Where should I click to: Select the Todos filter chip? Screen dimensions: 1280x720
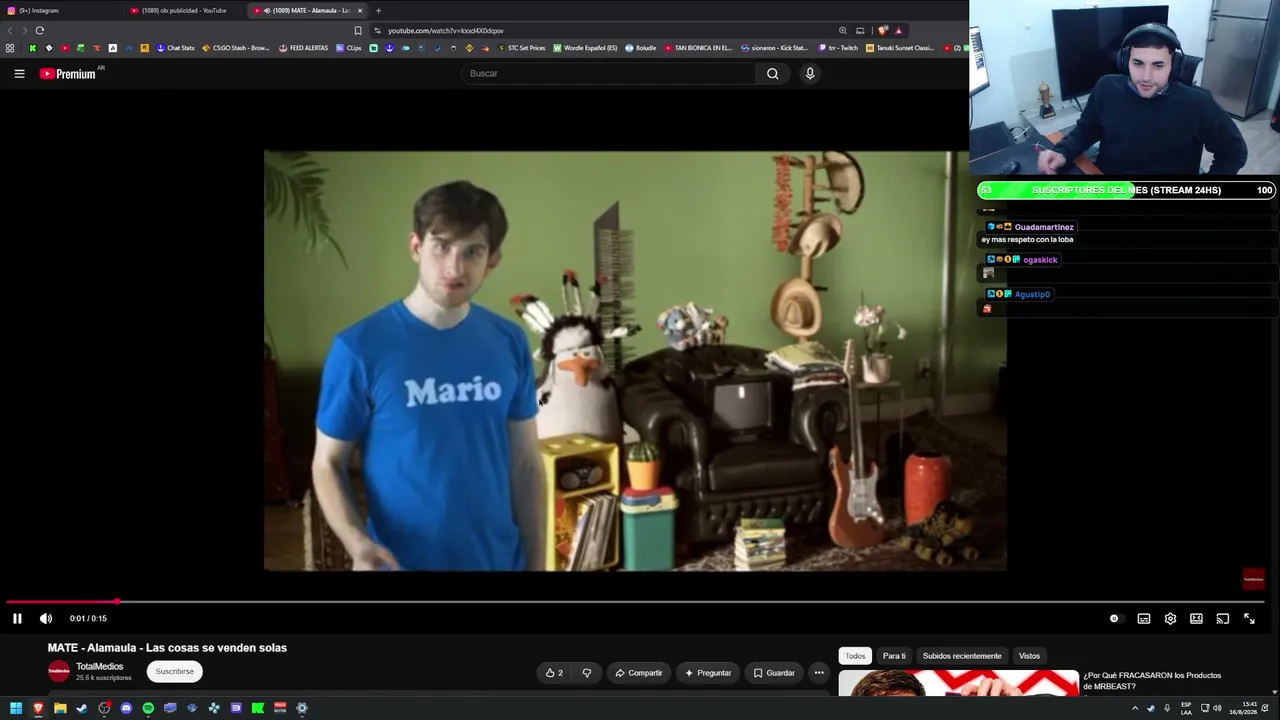(x=855, y=656)
